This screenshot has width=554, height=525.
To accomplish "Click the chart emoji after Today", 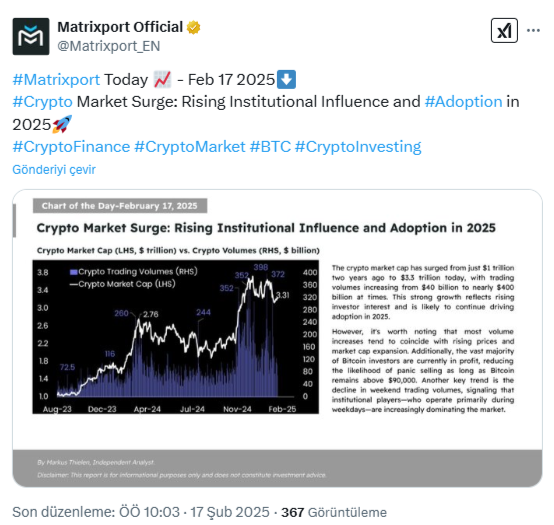I will click(163, 79).
